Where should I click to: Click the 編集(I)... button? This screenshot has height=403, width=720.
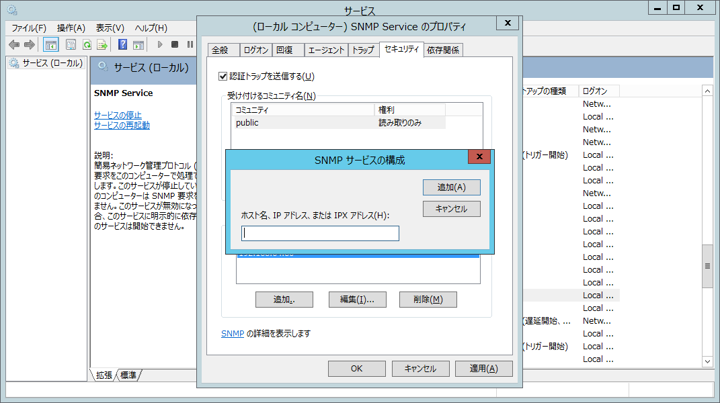tap(357, 300)
